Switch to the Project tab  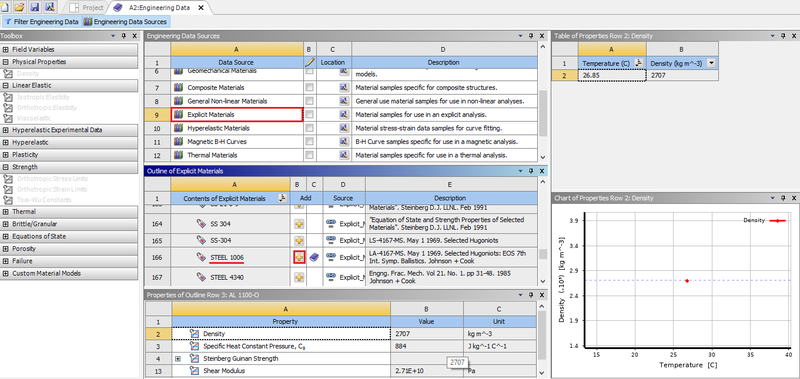87,8
